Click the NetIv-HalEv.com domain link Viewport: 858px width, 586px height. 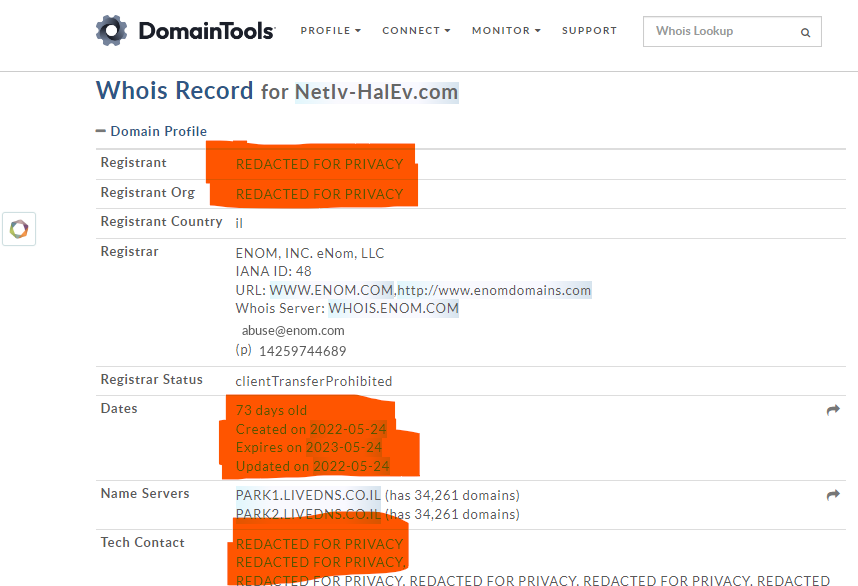(x=376, y=92)
